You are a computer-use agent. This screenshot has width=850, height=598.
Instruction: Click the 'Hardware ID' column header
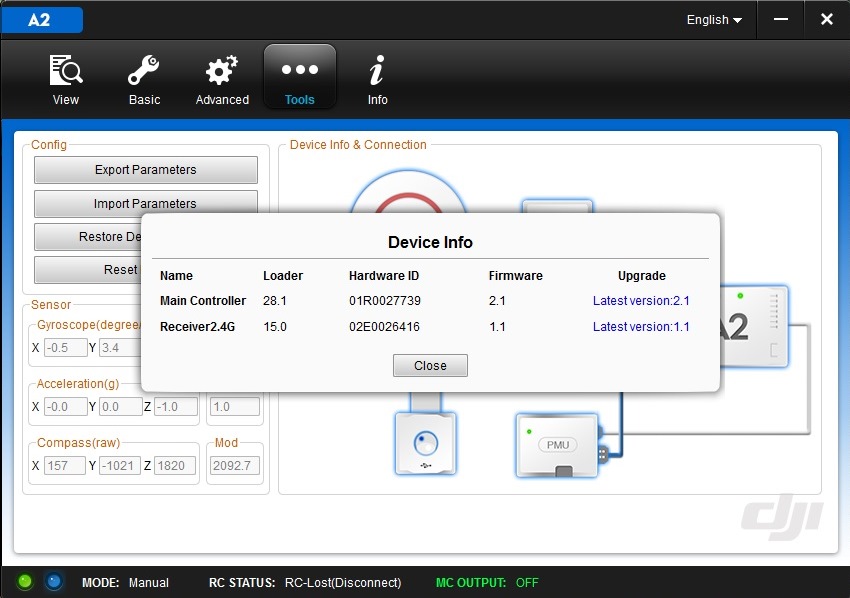coord(384,275)
